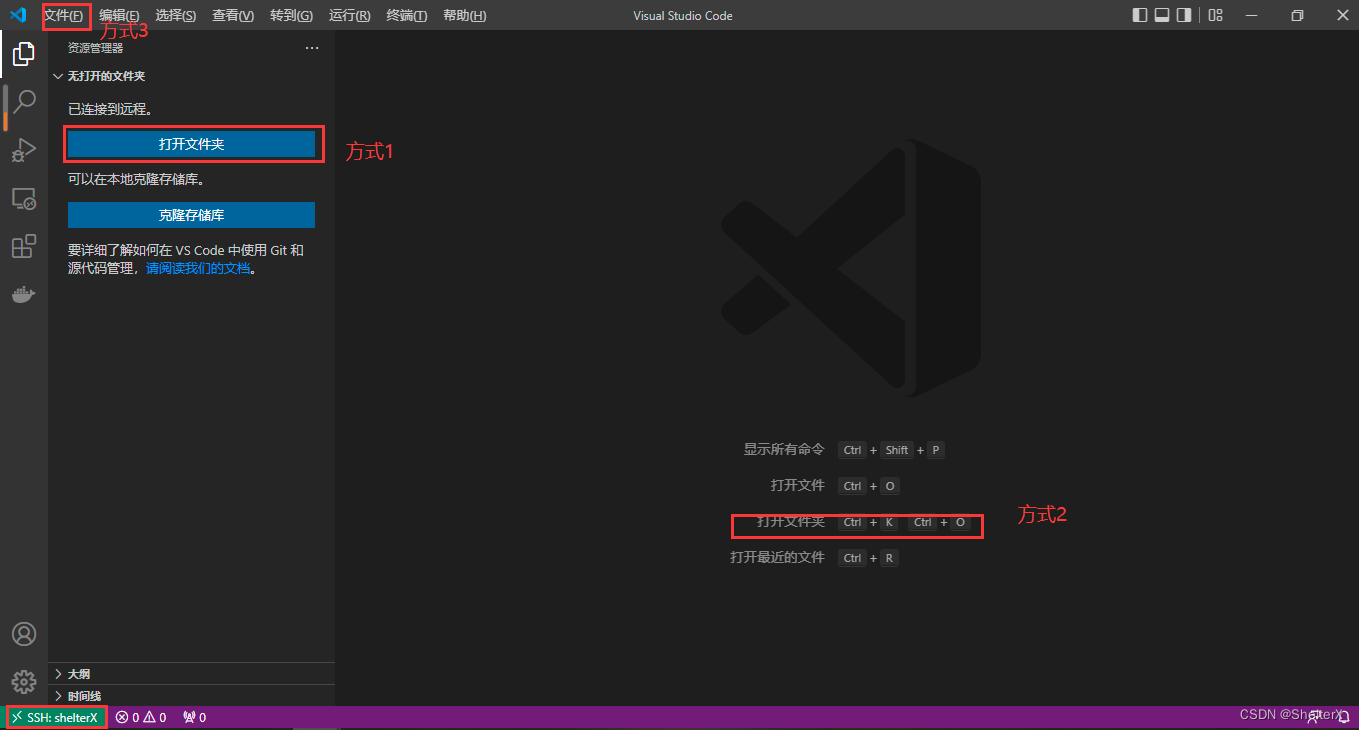
Task: Open the Search view in activity bar
Action: click(x=24, y=102)
